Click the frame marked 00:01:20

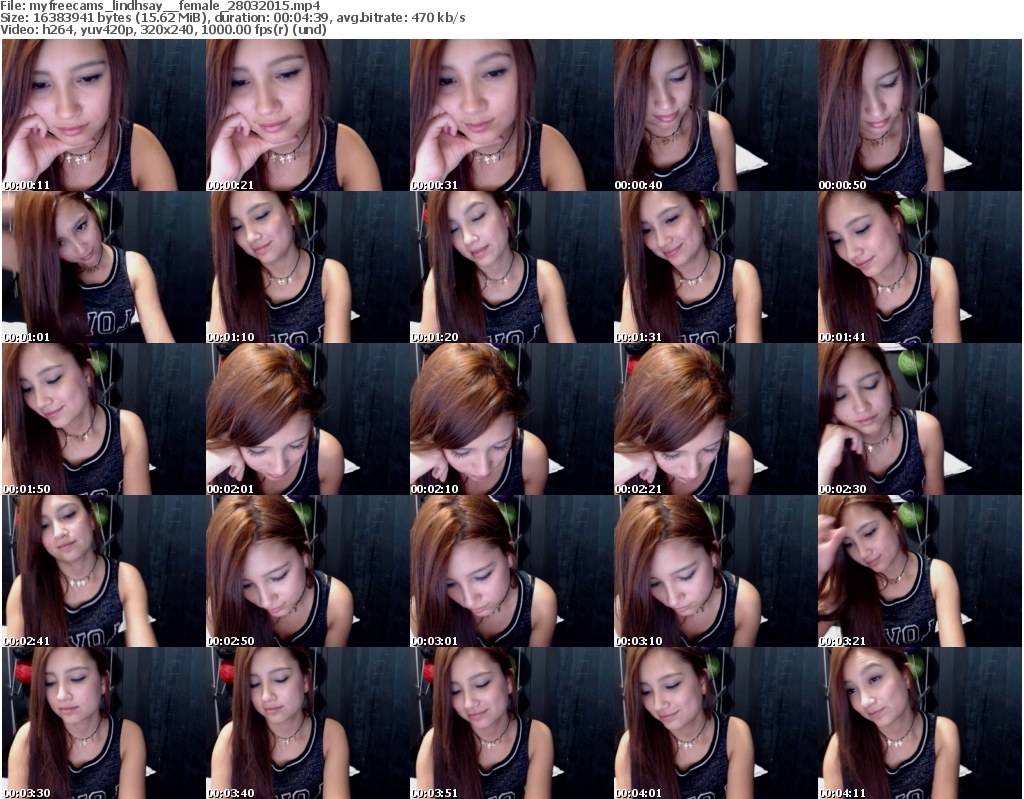(511, 267)
